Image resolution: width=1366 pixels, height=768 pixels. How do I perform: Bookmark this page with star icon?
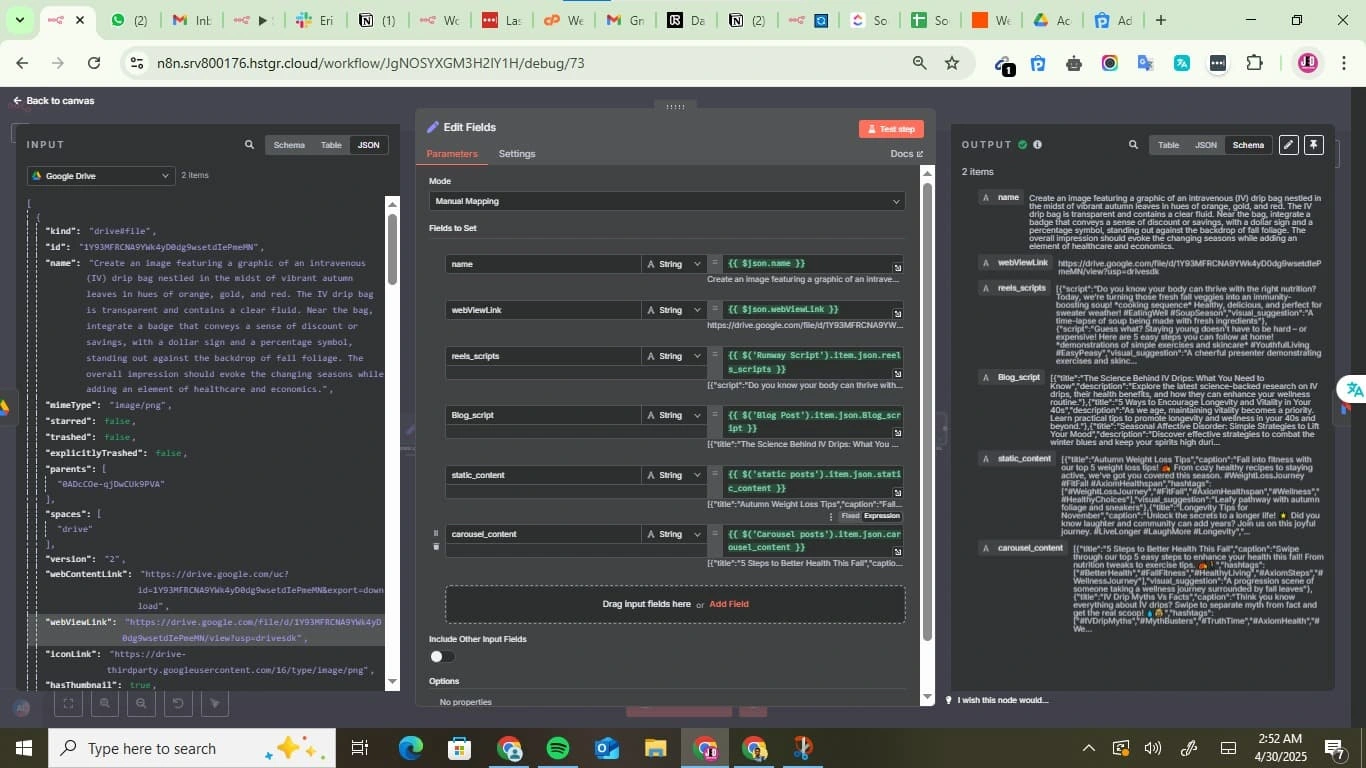pos(952,63)
